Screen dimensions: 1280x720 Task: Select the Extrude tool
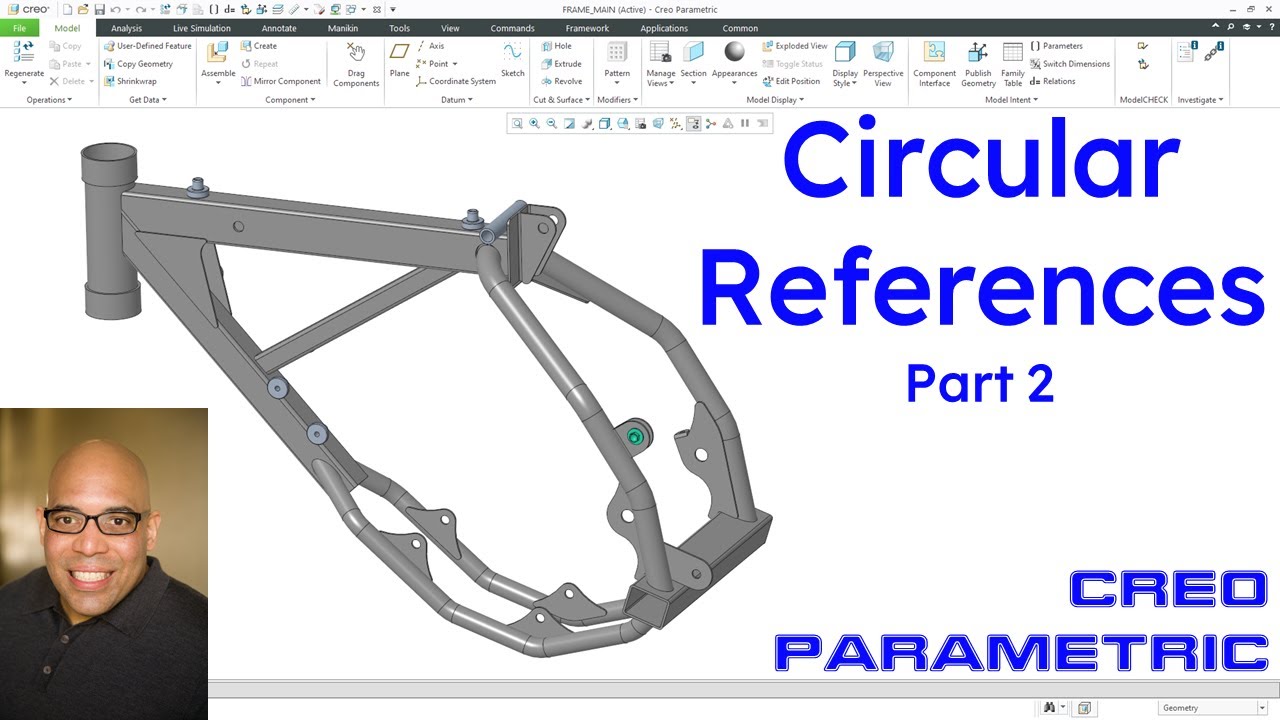pyautogui.click(x=561, y=64)
